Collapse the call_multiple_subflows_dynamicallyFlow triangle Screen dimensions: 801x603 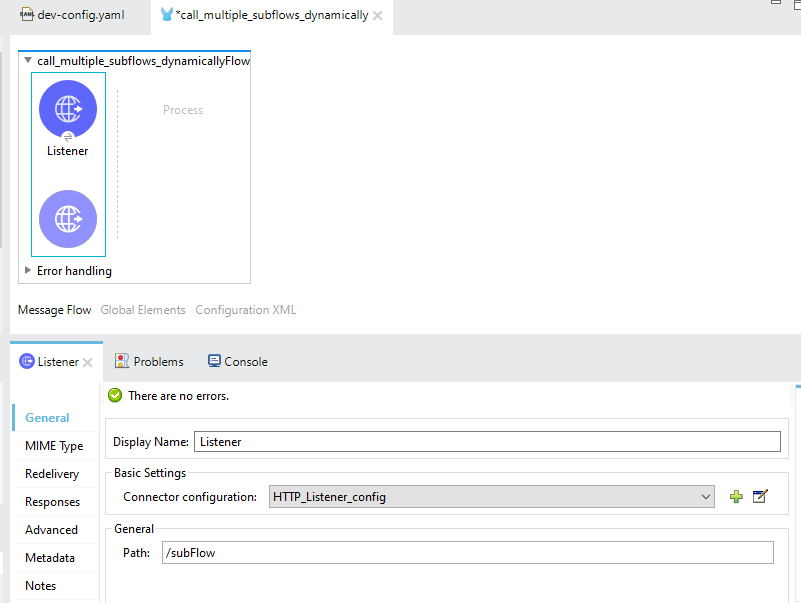28,61
